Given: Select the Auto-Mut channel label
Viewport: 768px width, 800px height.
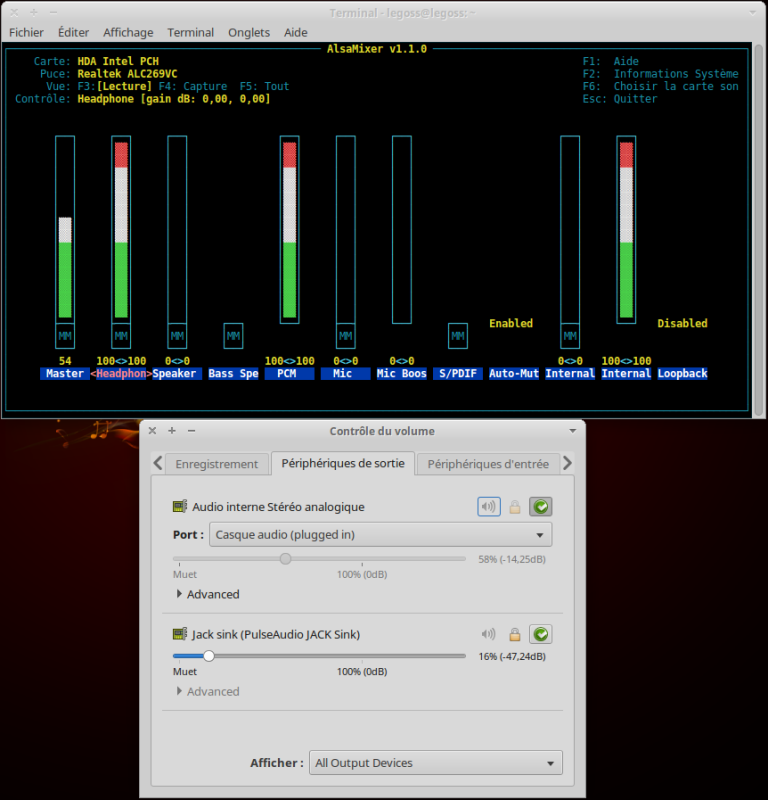Looking at the screenshot, I should click(514, 373).
